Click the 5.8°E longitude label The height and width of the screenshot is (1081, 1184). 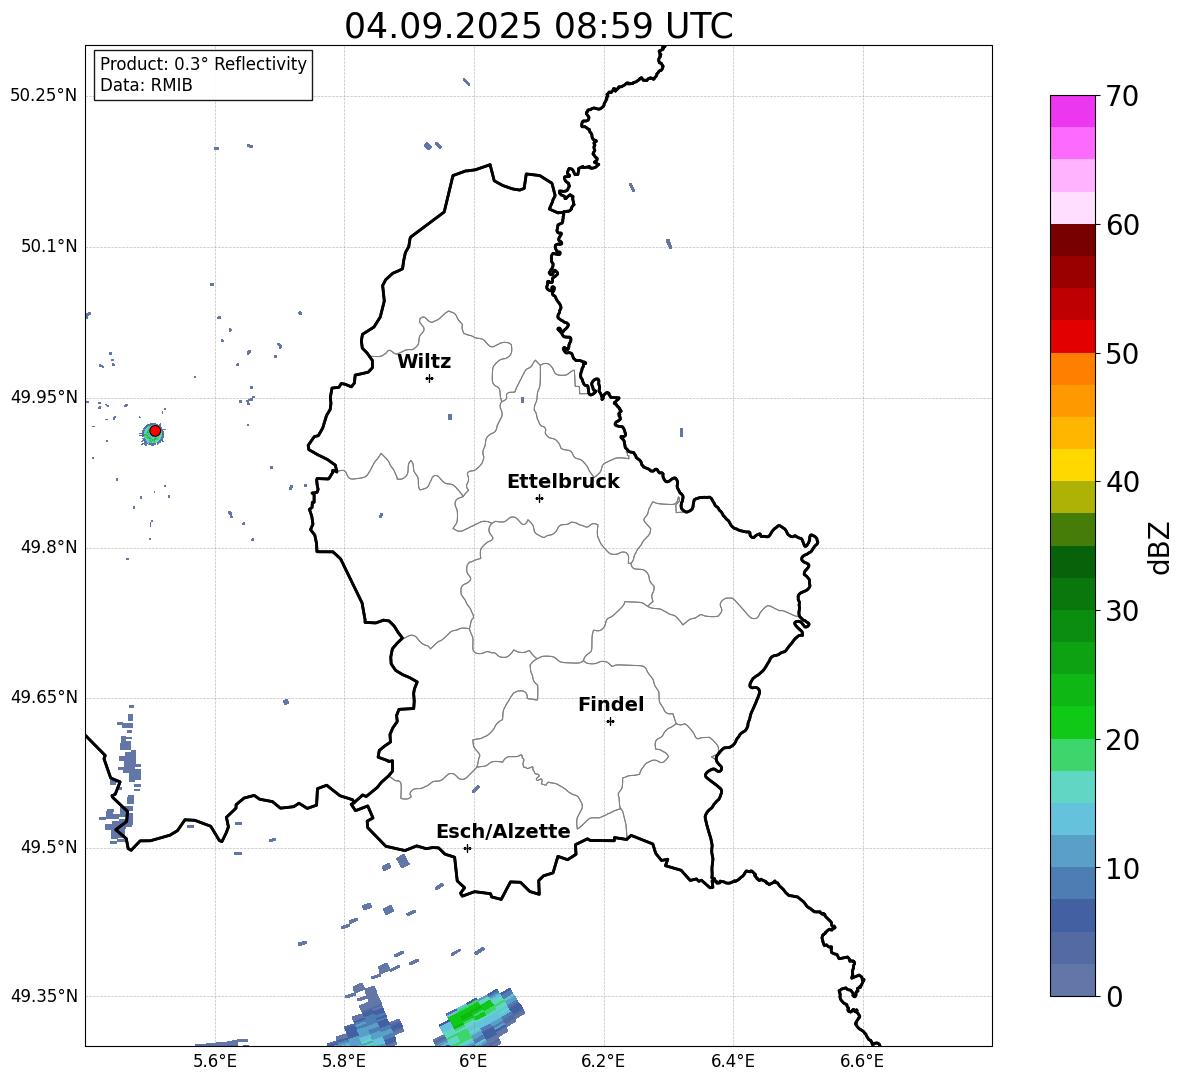(344, 1061)
